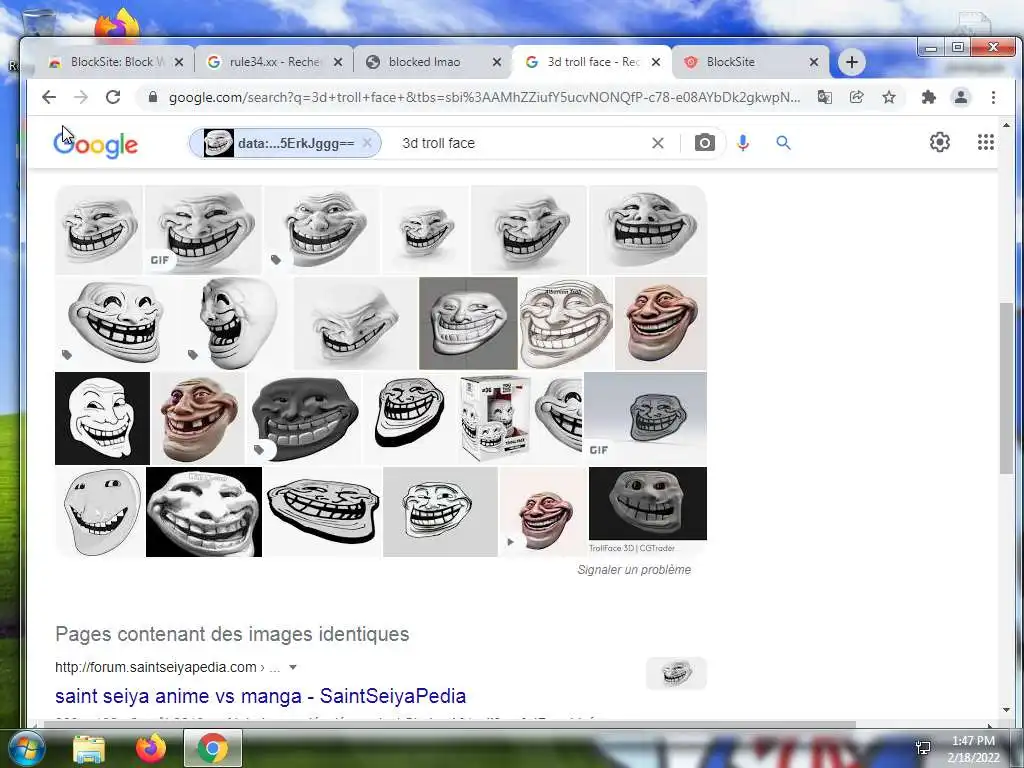This screenshot has height=768, width=1024.
Task: Start voice search with the microphone icon
Action: click(x=743, y=142)
